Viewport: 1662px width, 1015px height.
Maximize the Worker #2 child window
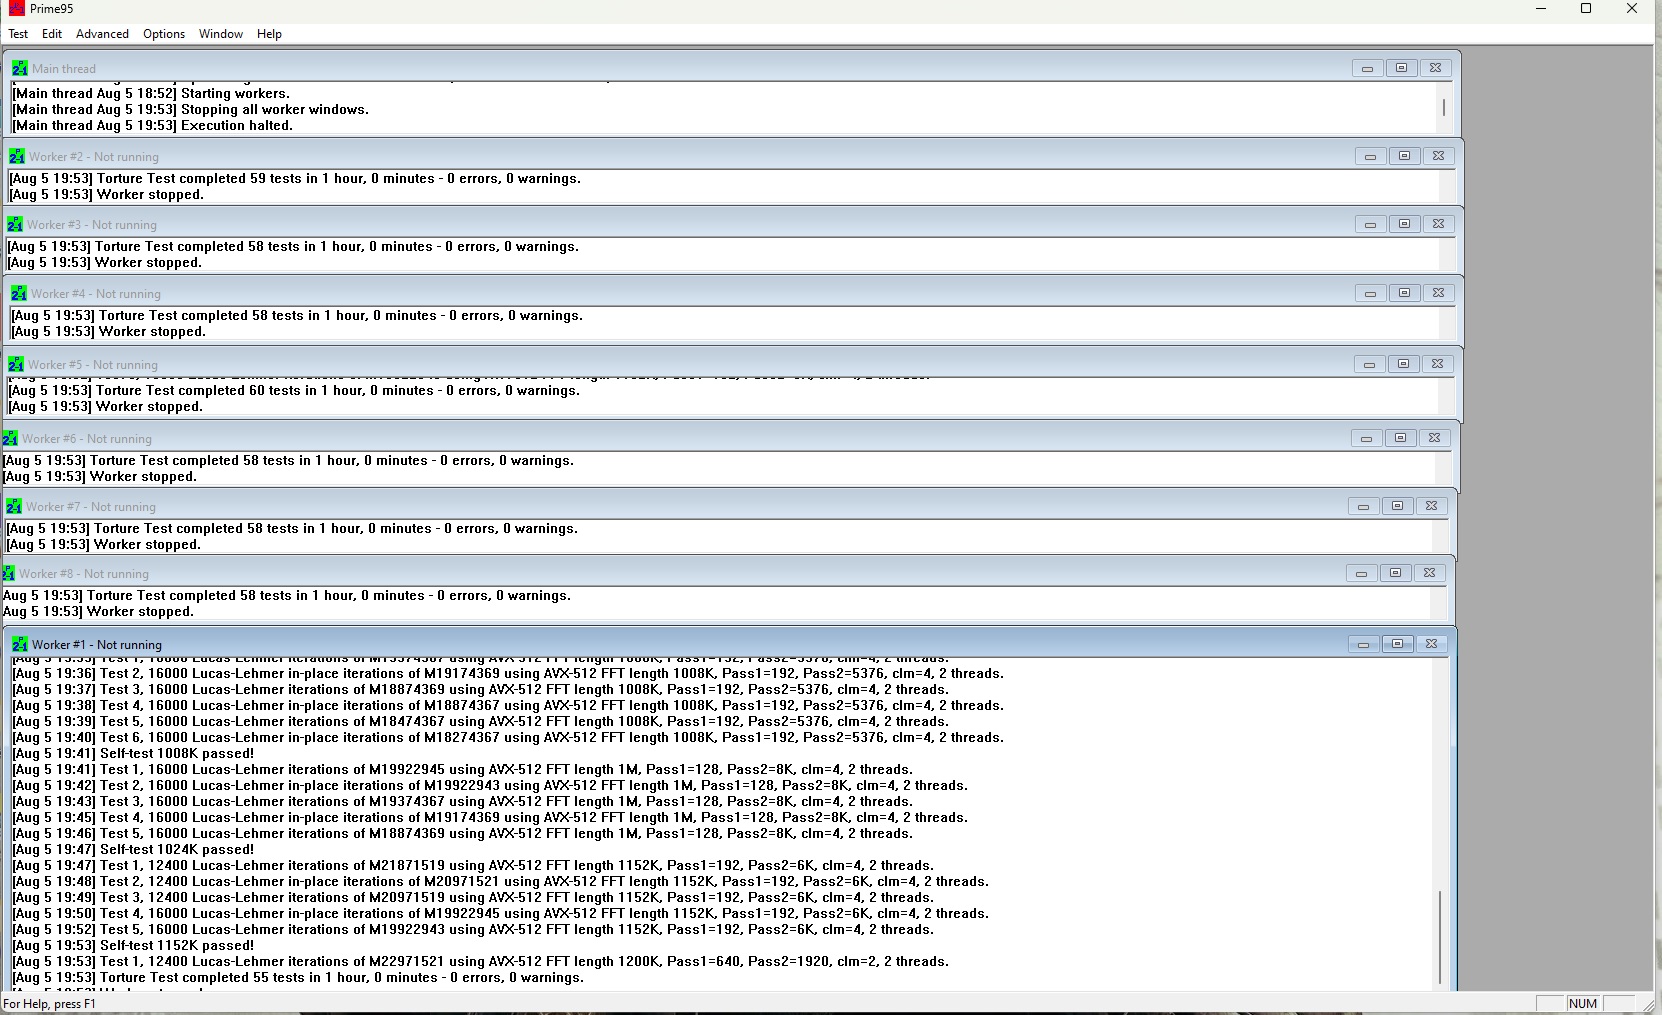click(1404, 156)
